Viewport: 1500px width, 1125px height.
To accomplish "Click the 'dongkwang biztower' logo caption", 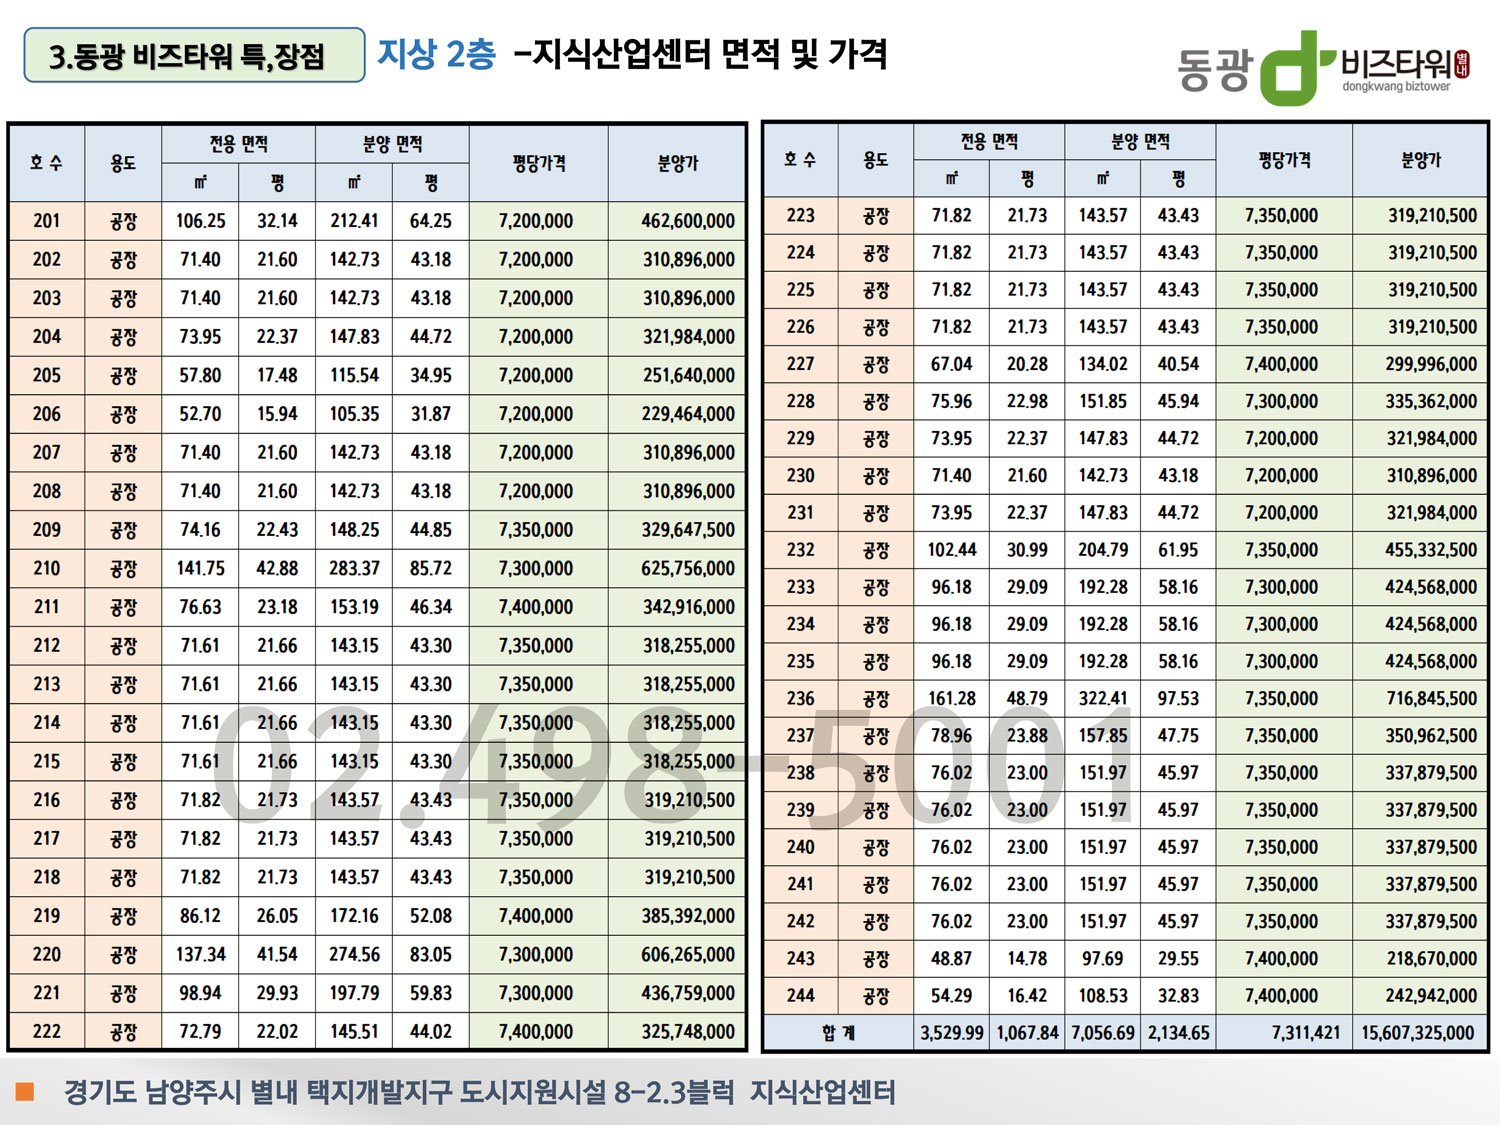I will pos(1396,87).
